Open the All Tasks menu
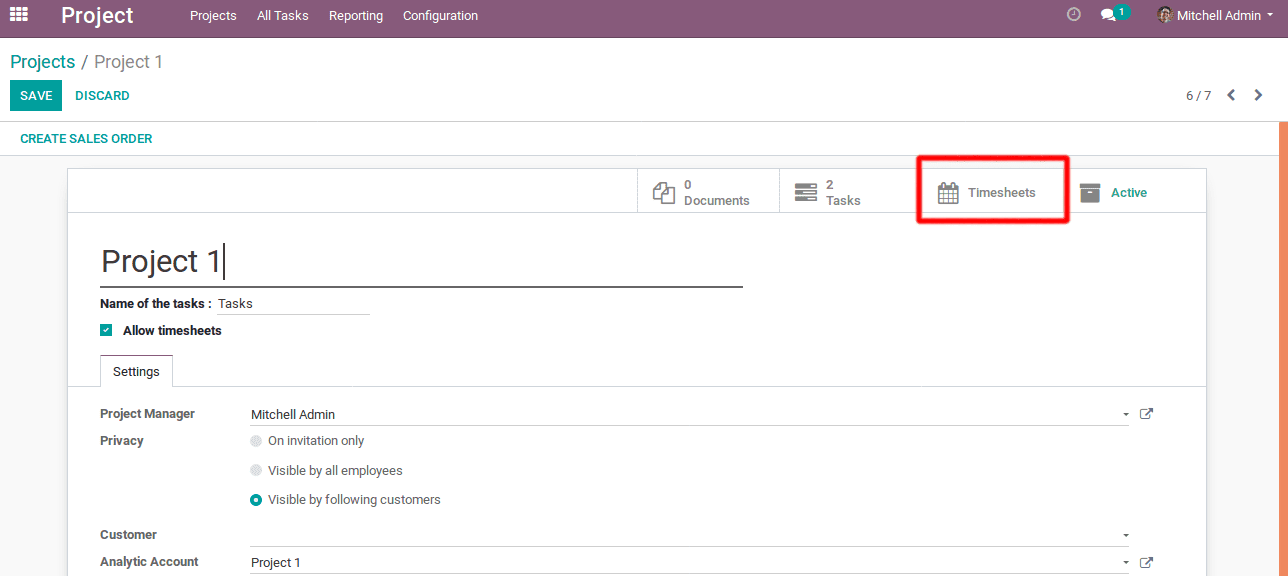Screen dimensions: 1288x576 [283, 15]
